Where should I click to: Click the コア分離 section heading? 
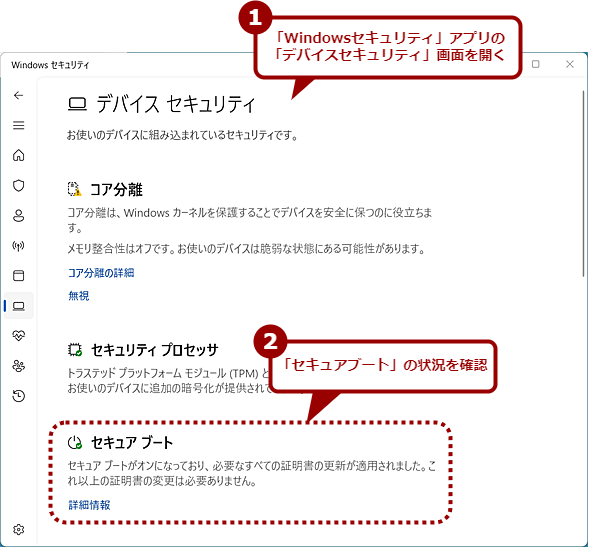click(116, 189)
